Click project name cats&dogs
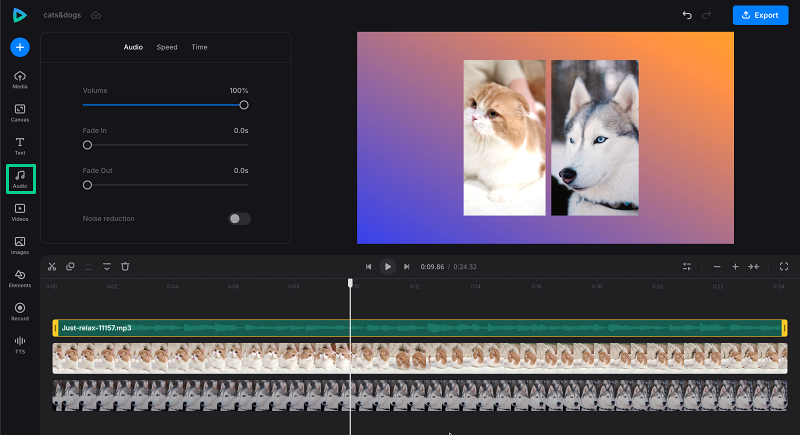 [x=62, y=15]
